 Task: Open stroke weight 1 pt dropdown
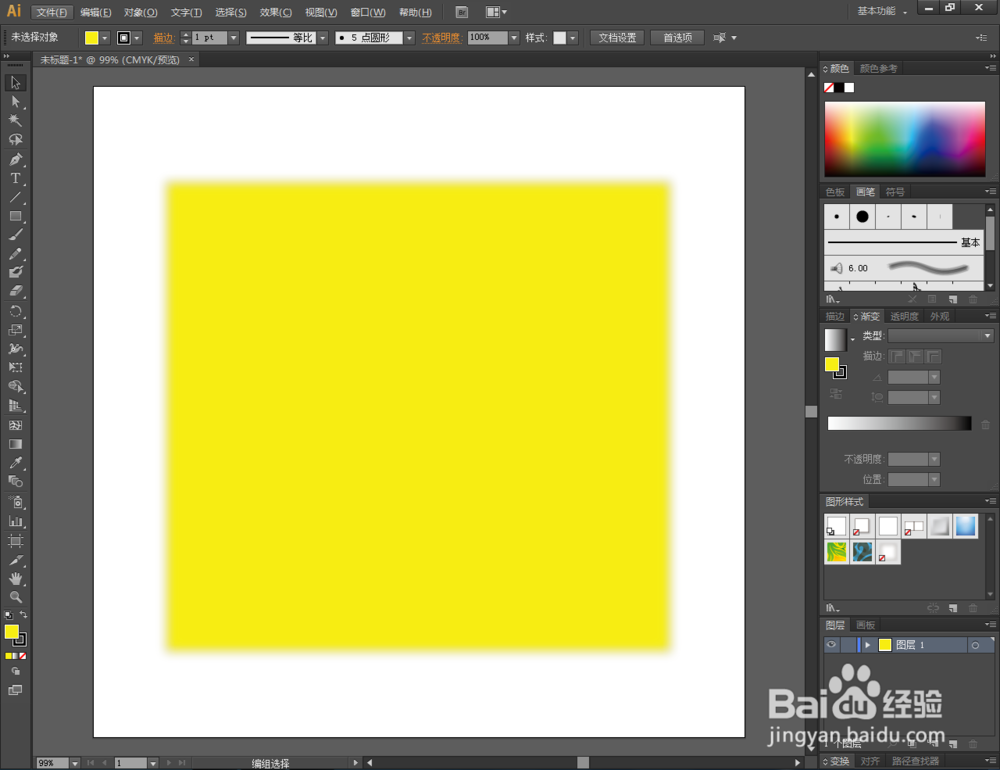(233, 38)
